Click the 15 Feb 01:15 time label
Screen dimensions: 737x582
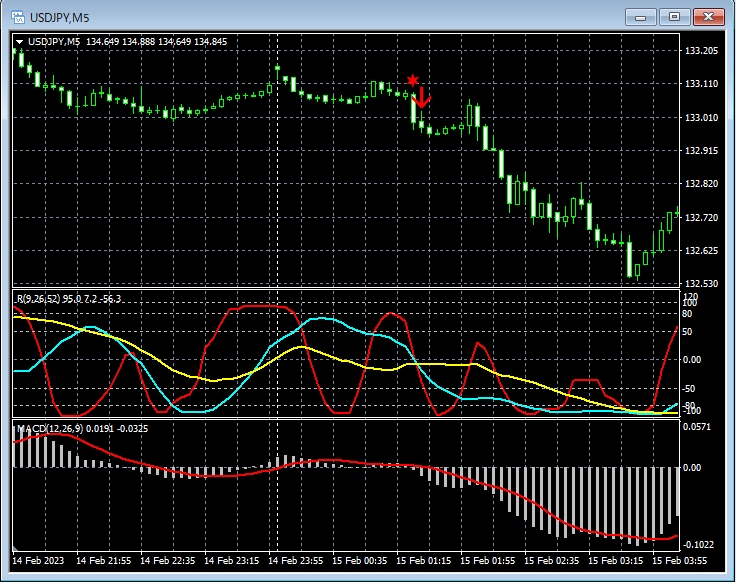pyautogui.click(x=424, y=561)
